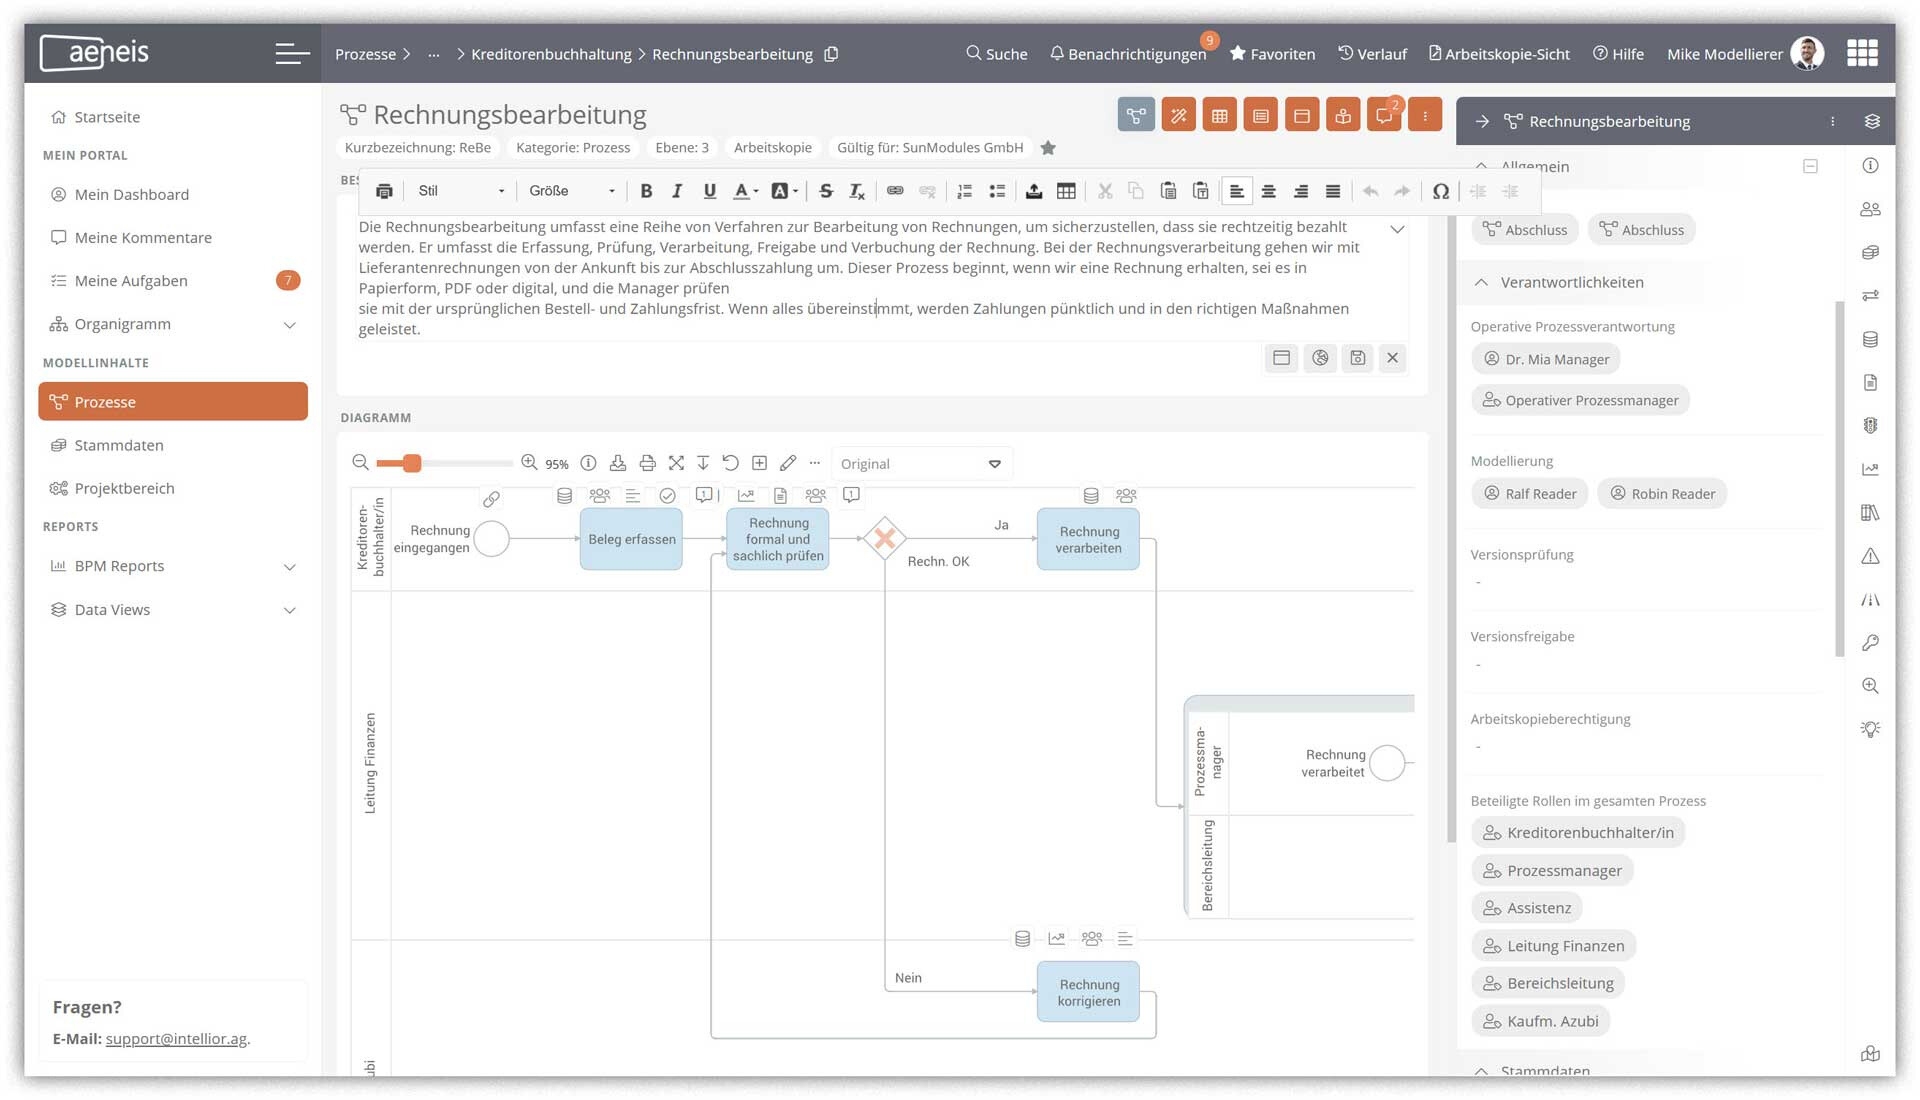Insert a table via toolbar icon
1920x1100 pixels.
point(1066,191)
